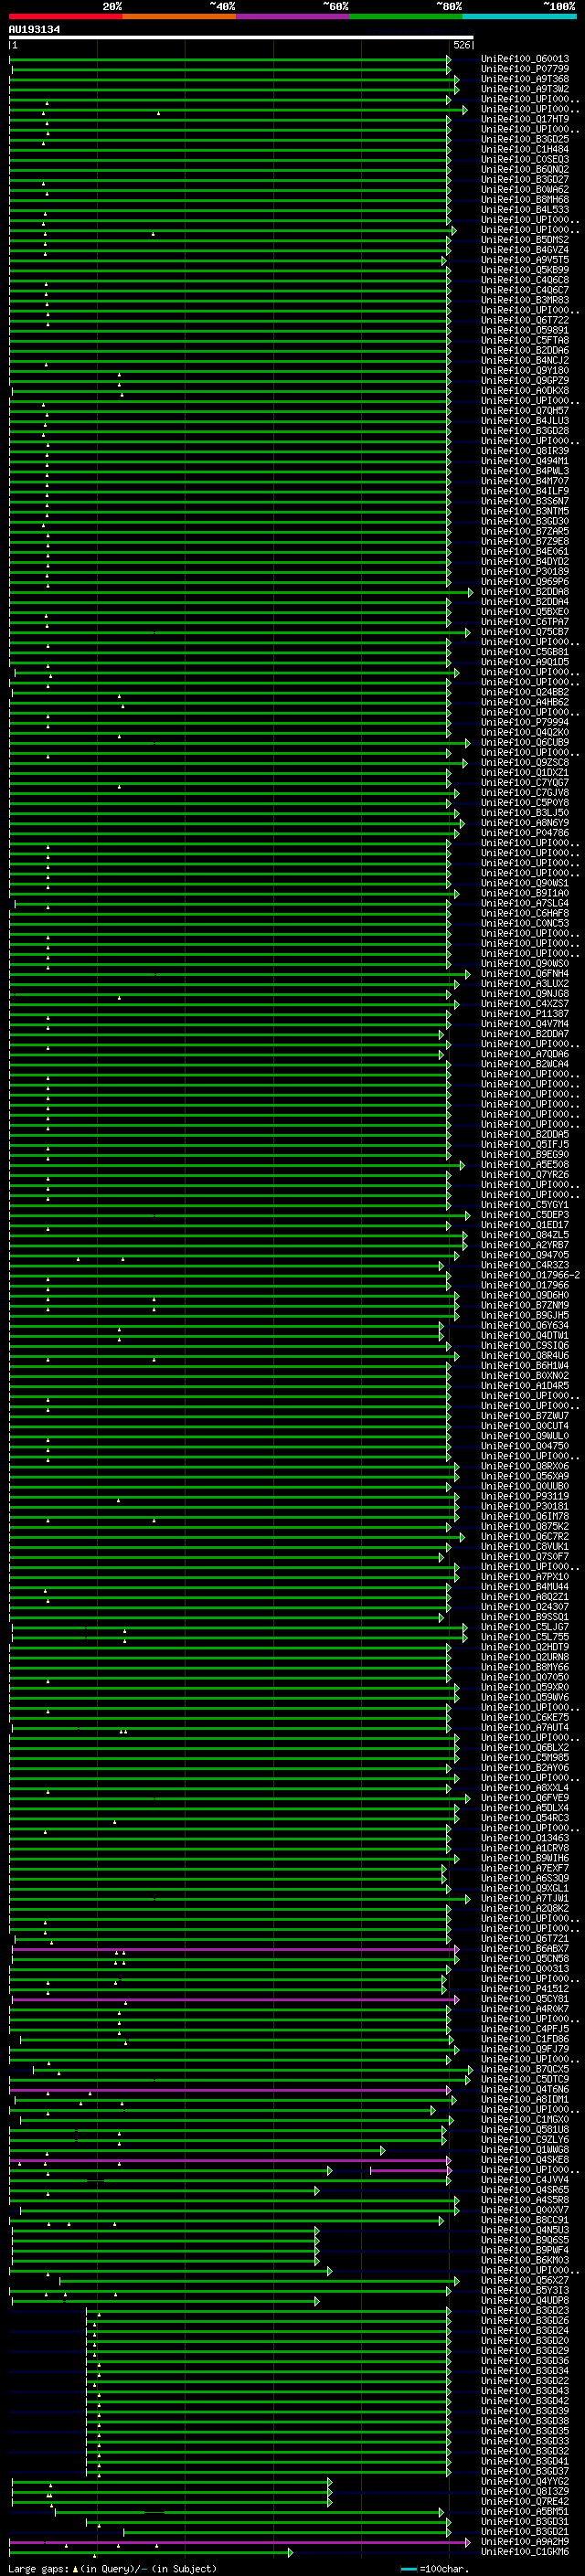Select the UniRef100_A0DKX8 hit label
The height and width of the screenshot is (2576, 585).
tap(525, 391)
